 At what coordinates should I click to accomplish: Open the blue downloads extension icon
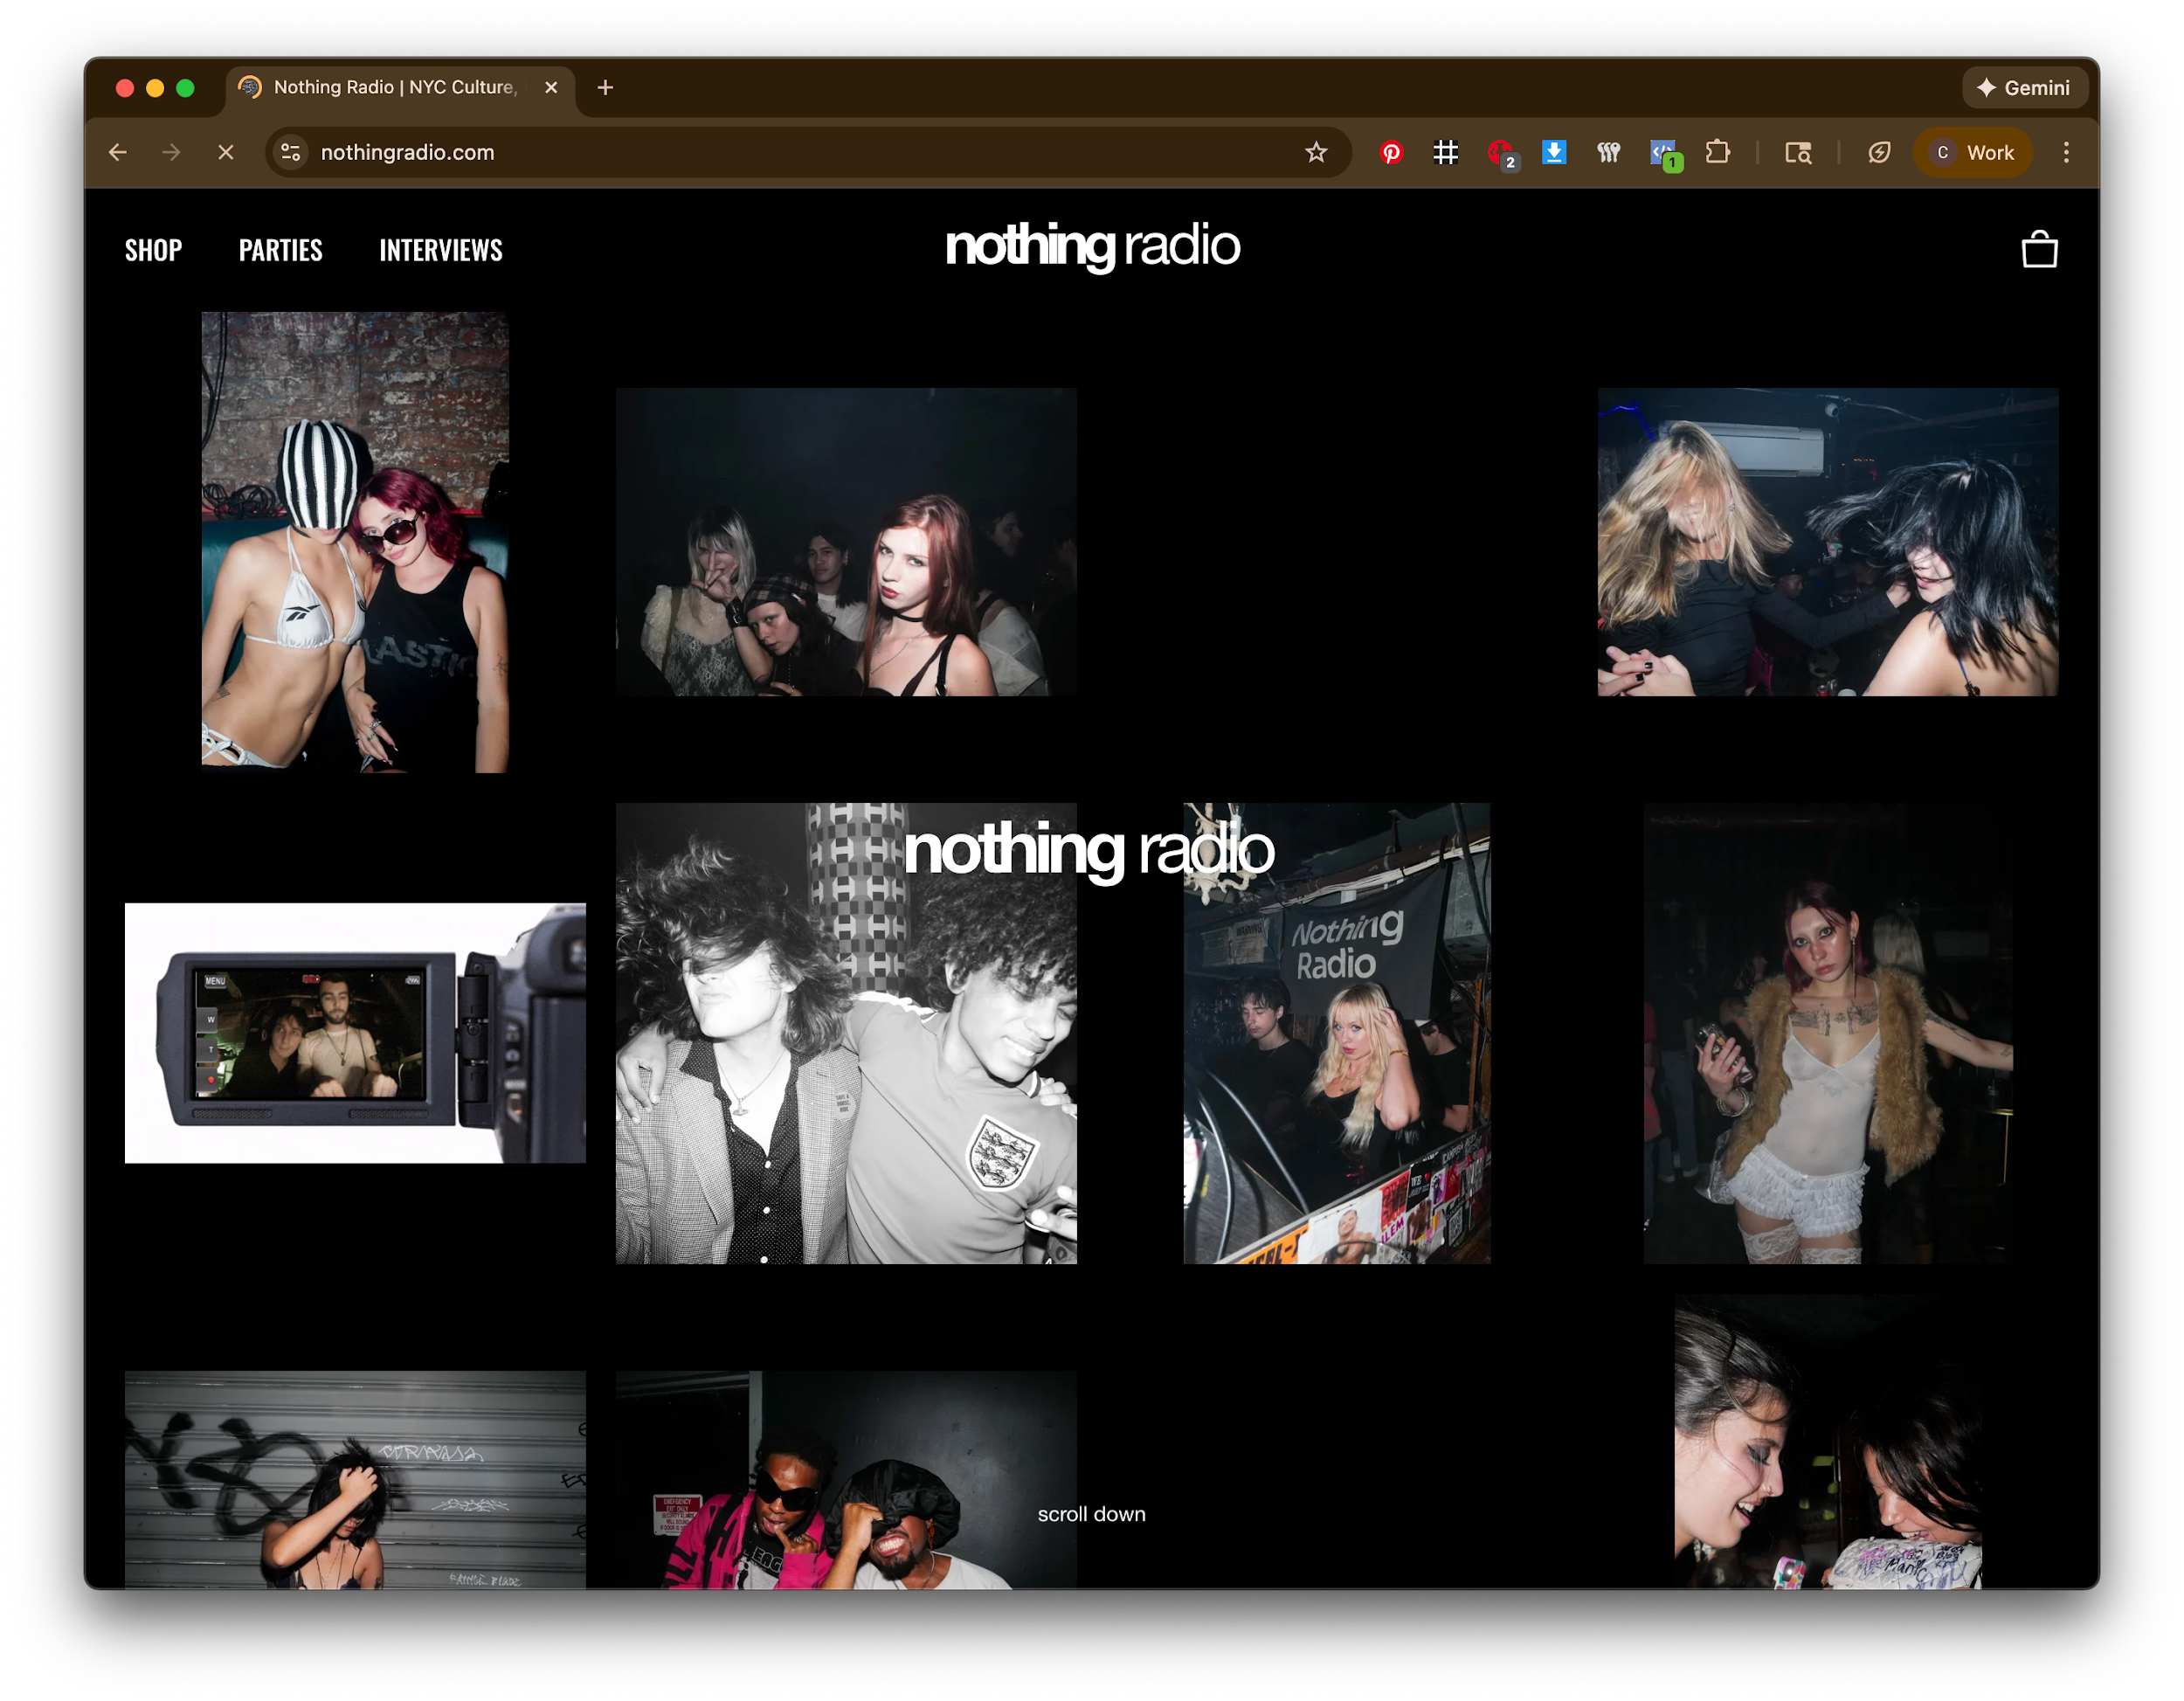1554,152
